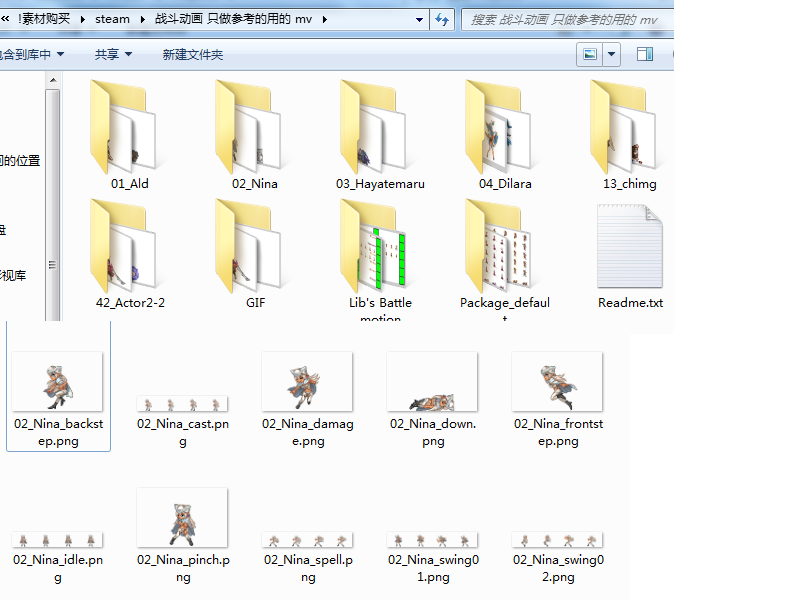Viewport: 800px width, 600px height.
Task: Open the 包含到库中 menu
Action: (x=32, y=54)
